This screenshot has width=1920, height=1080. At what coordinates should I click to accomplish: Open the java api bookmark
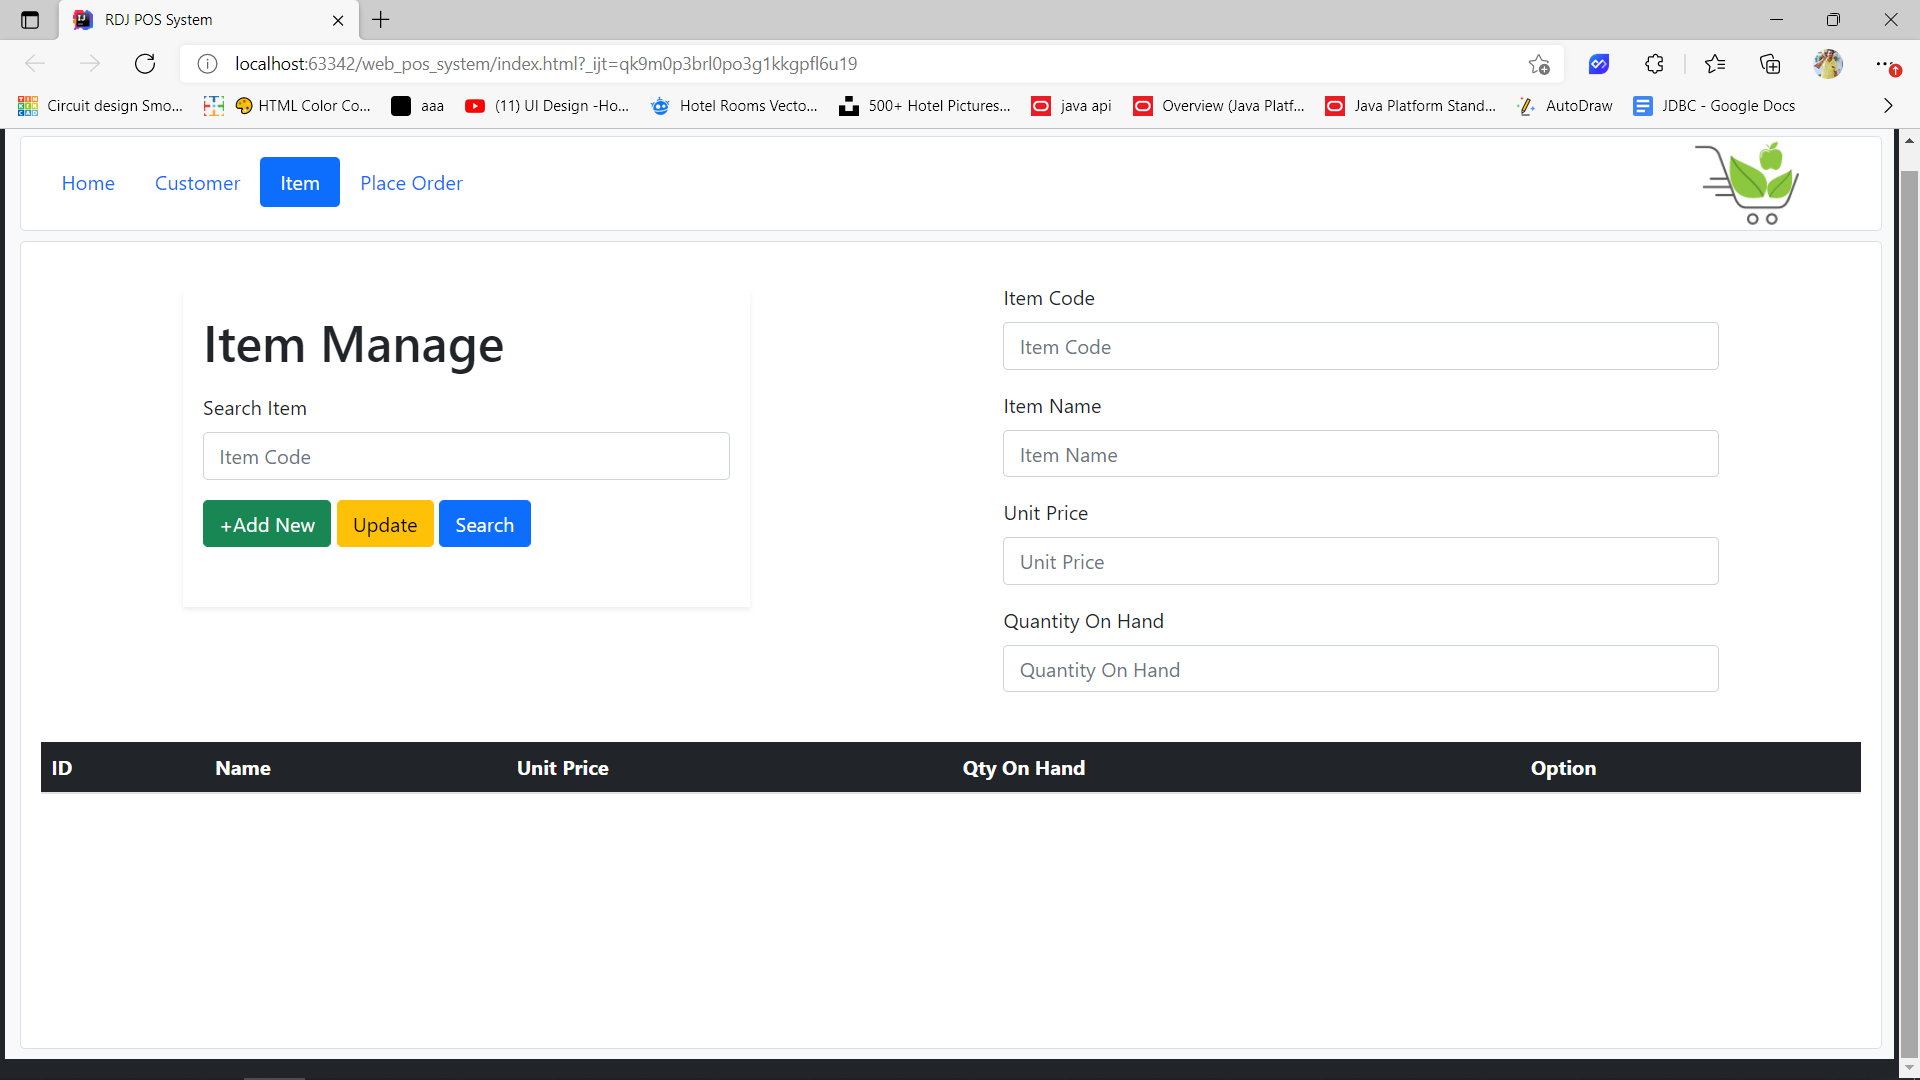coord(1071,105)
